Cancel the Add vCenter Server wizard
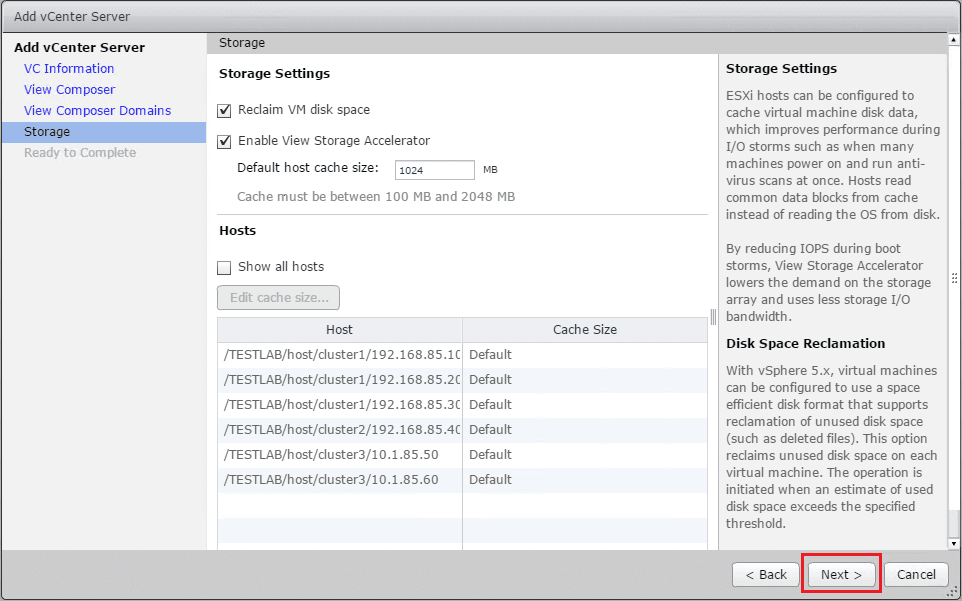The height and width of the screenshot is (601, 962). 916,575
